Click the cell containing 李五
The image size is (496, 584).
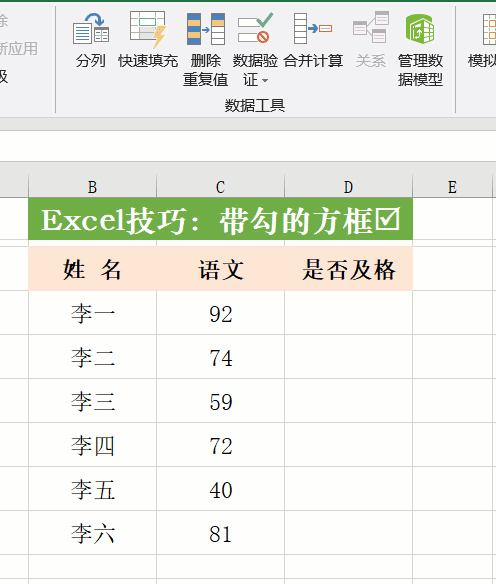click(x=92, y=489)
